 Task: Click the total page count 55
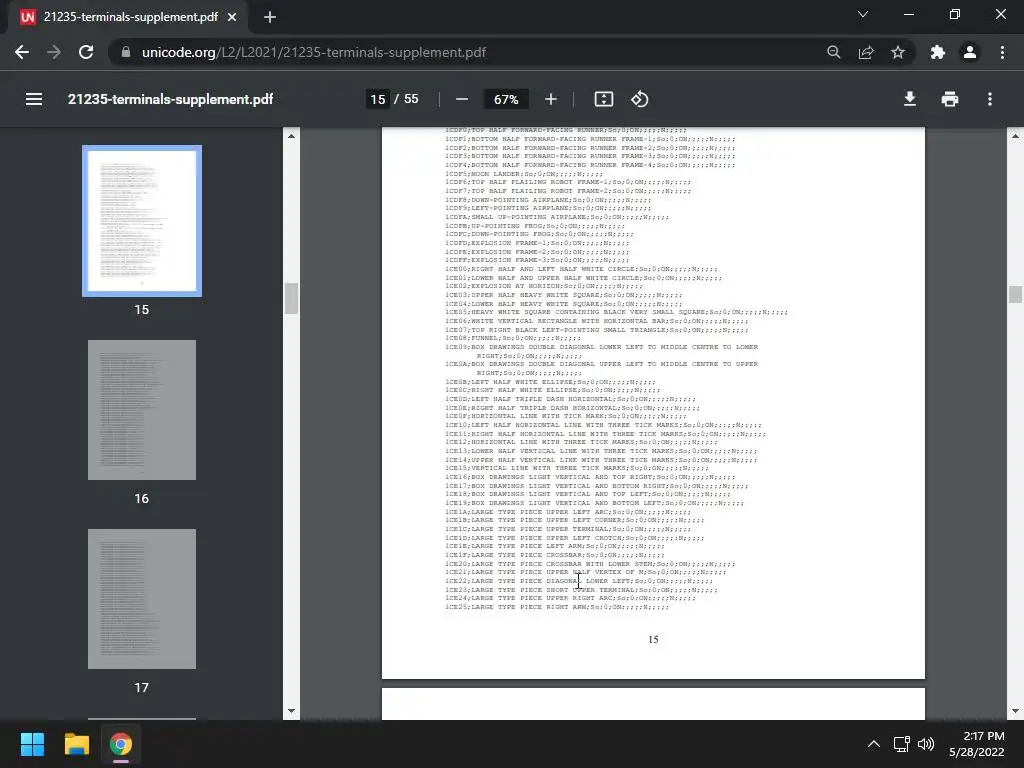411,99
